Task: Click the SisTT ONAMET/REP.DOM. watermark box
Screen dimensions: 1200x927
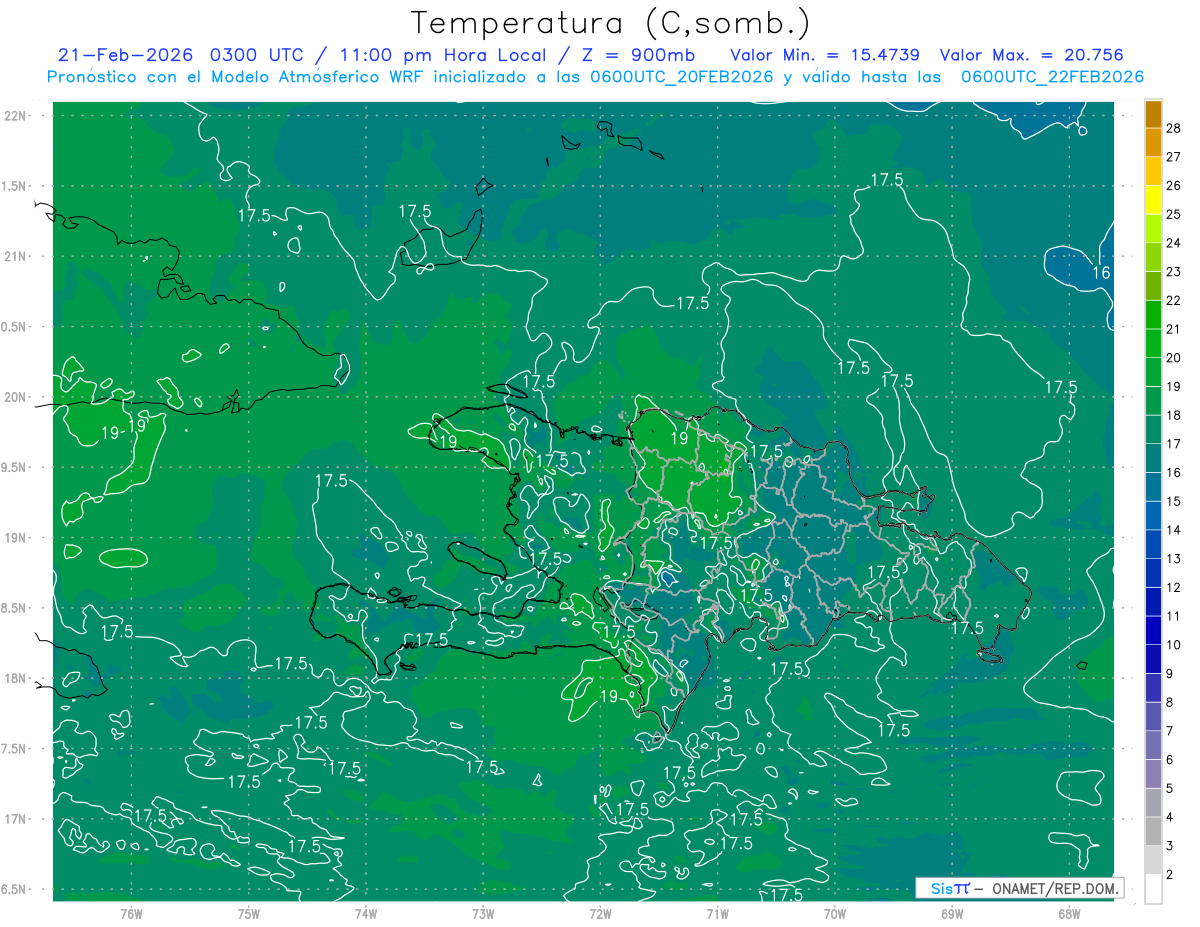Action: [1019, 888]
